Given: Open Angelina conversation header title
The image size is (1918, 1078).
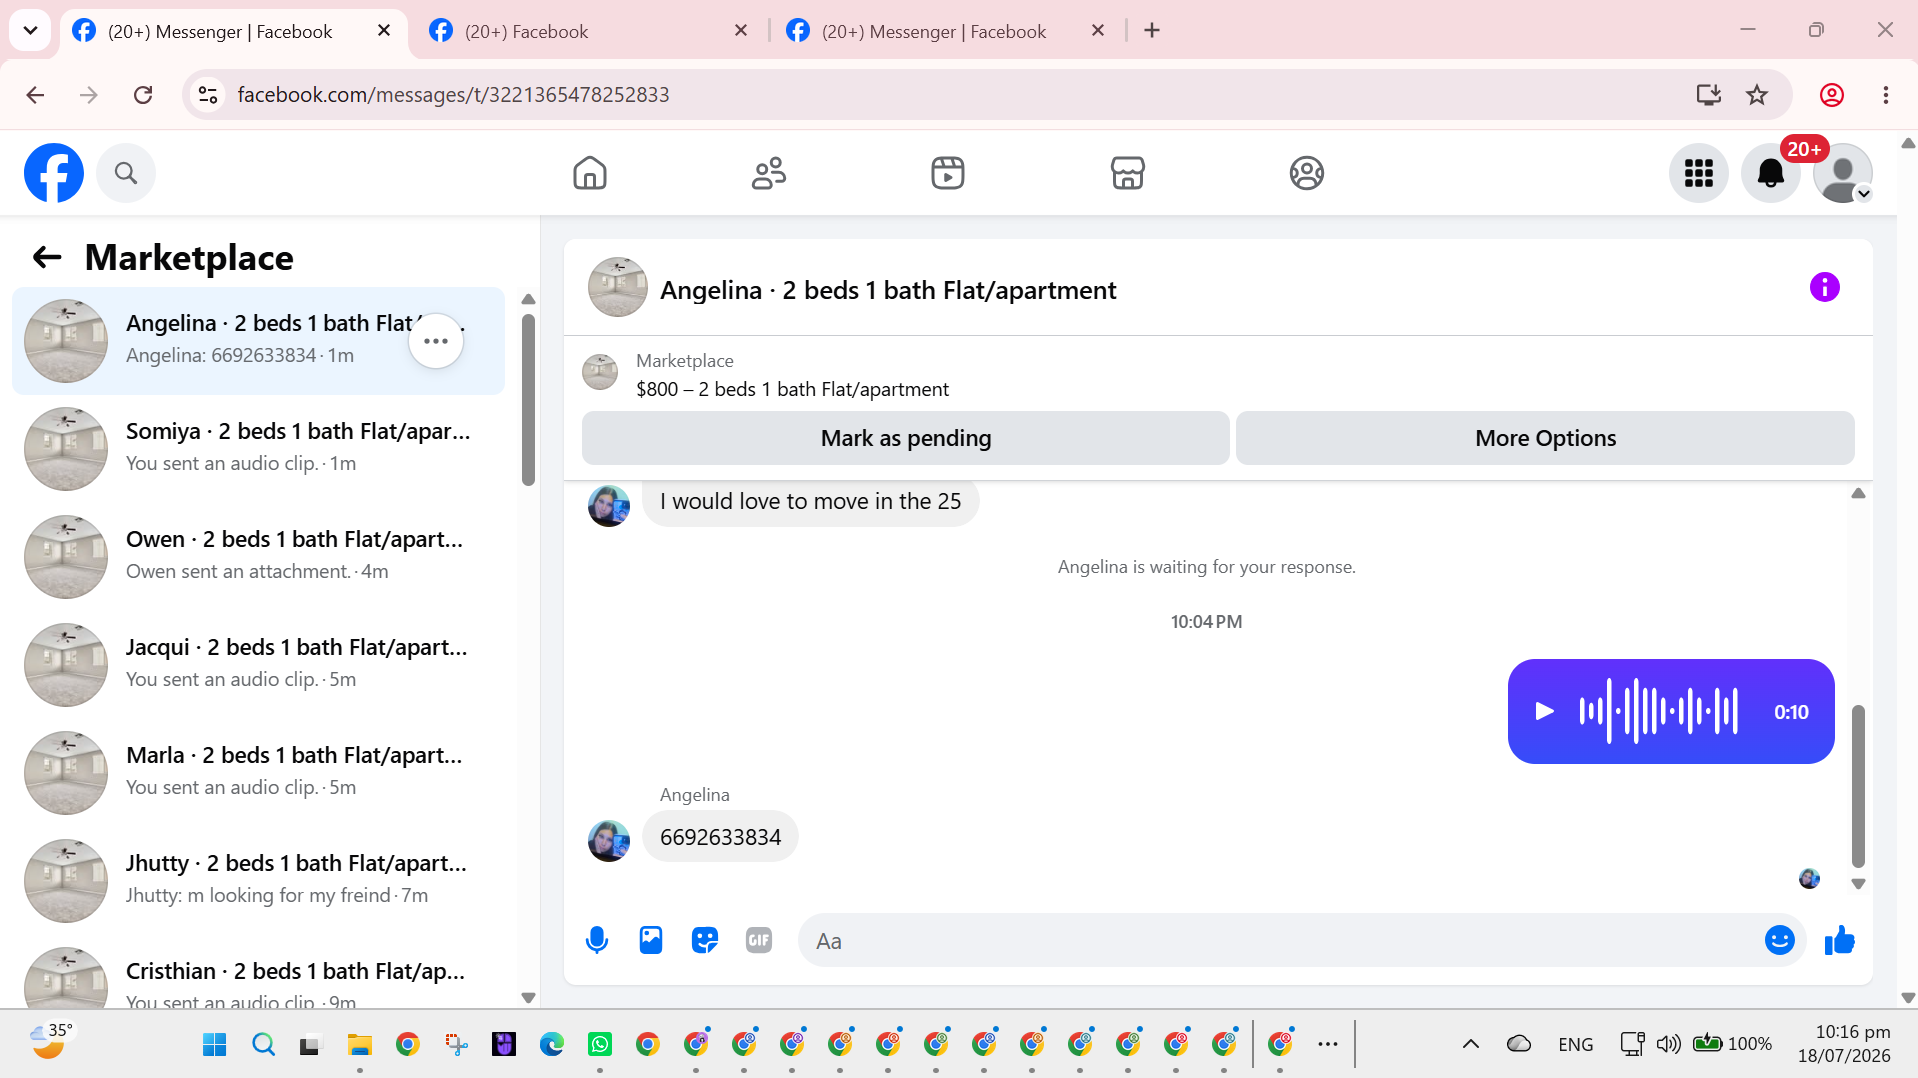Looking at the screenshot, I should (888, 290).
